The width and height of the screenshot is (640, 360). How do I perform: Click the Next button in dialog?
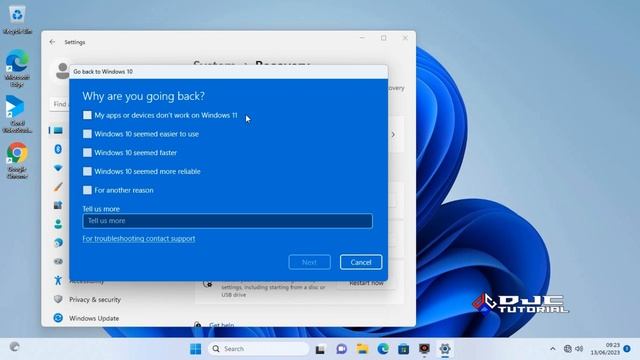pos(309,262)
